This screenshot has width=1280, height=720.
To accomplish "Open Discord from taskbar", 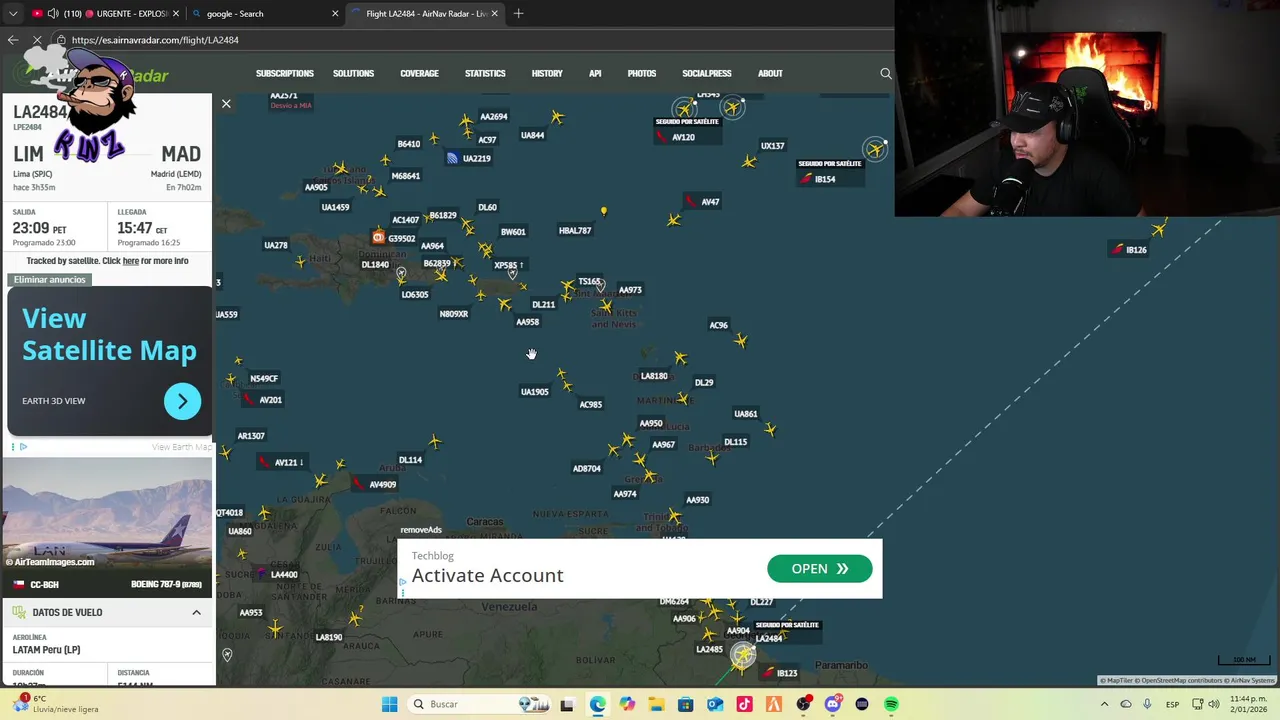I will [832, 704].
